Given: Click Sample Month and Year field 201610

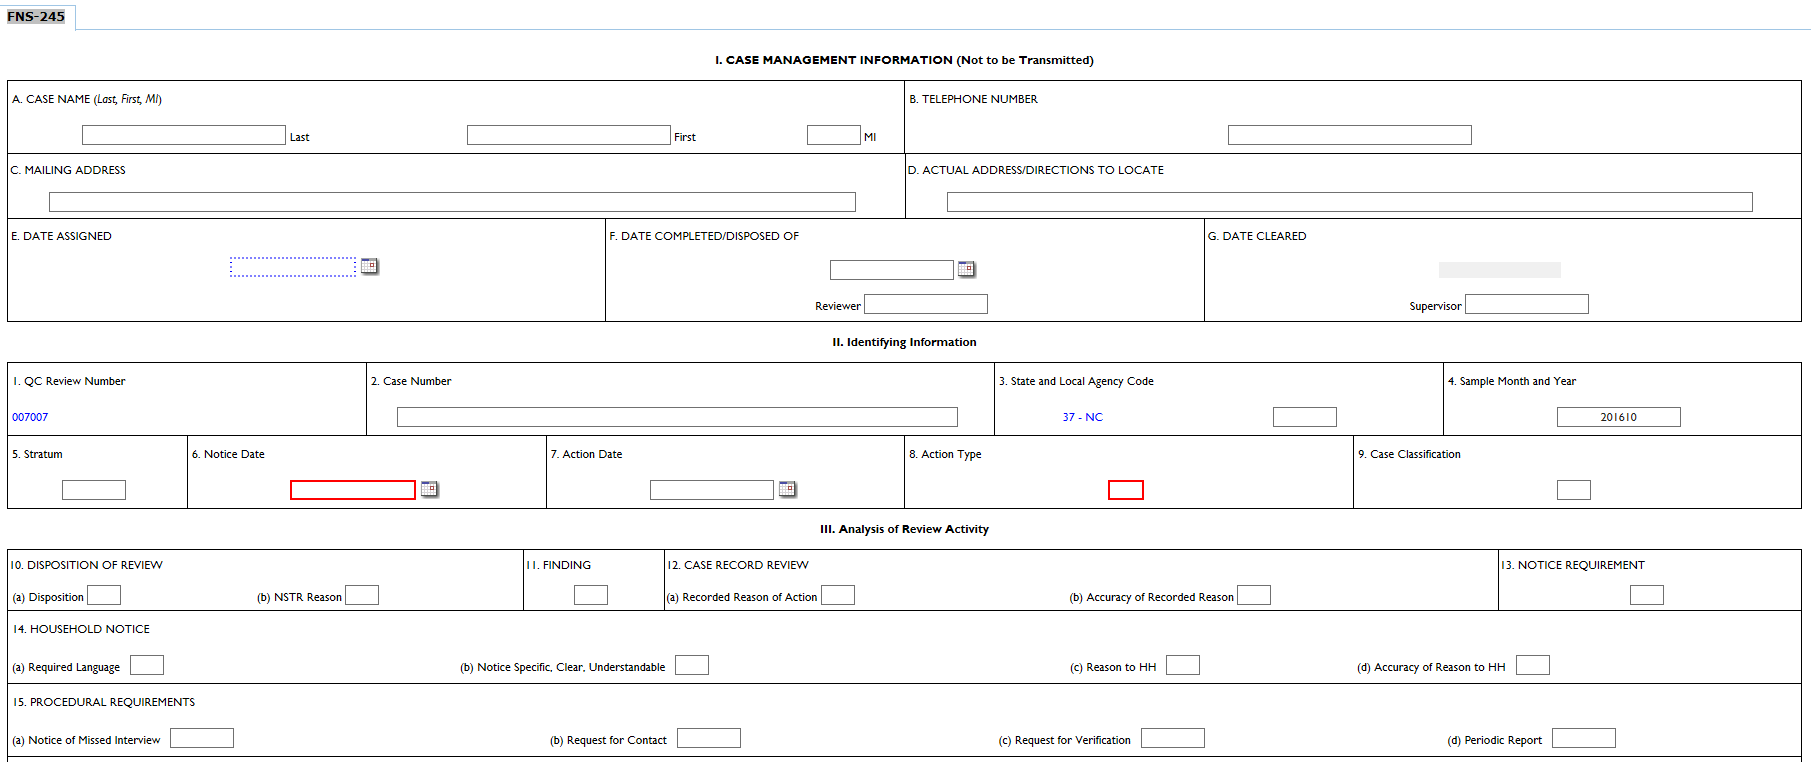Looking at the screenshot, I should click(1619, 417).
